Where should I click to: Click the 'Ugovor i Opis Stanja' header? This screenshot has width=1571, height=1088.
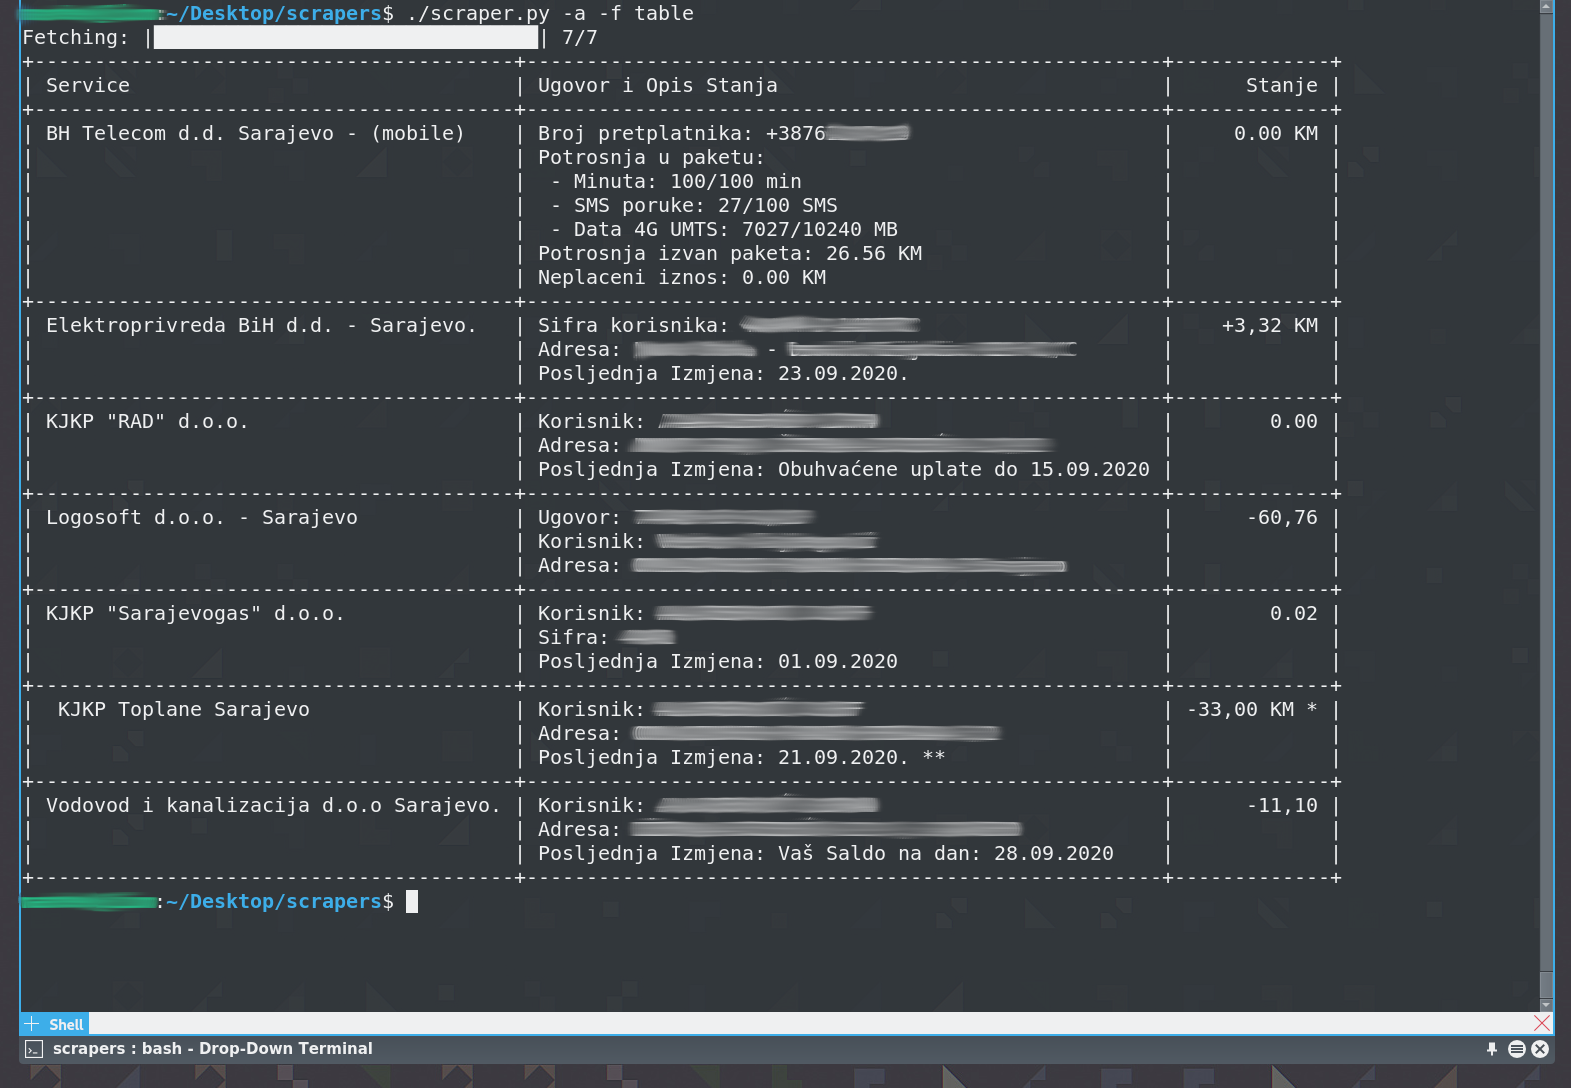(x=658, y=86)
